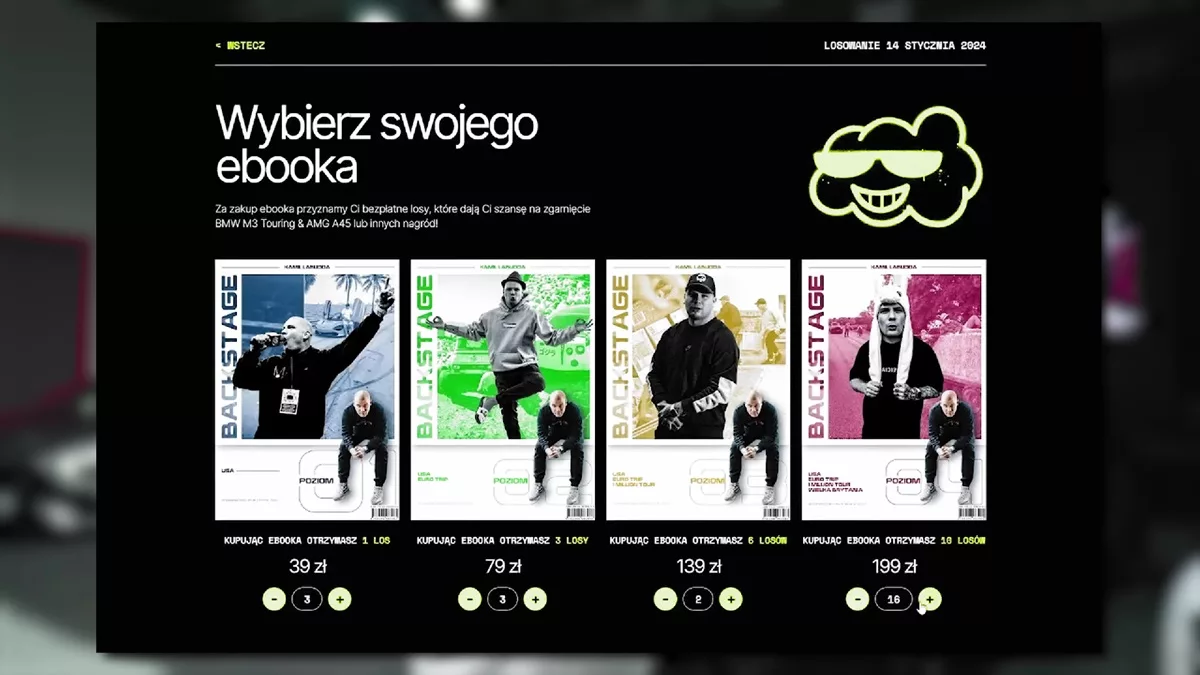The image size is (1200, 675).
Task: Open the green Backstage ebook cover
Action: (x=503, y=390)
